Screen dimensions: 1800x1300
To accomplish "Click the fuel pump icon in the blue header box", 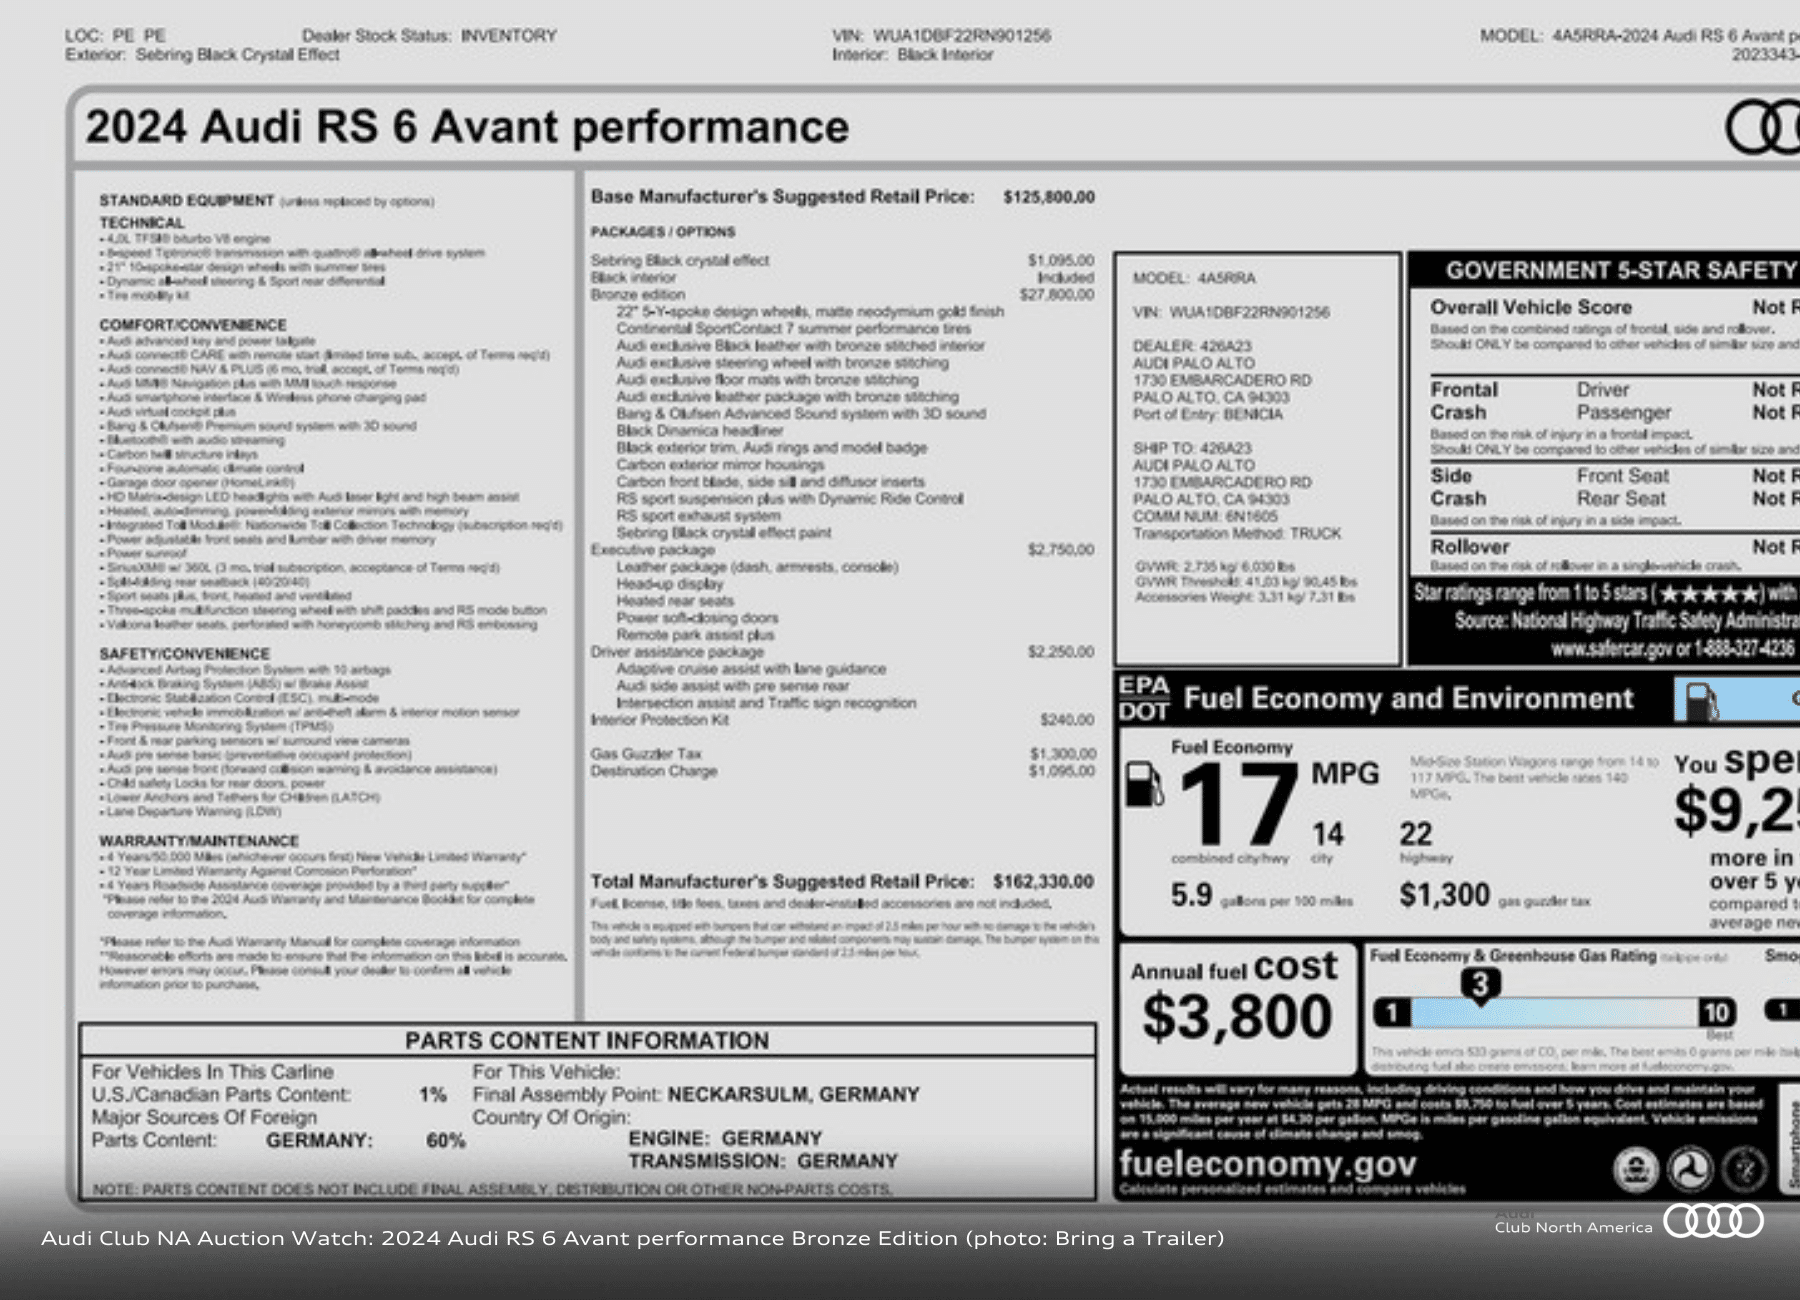I will pyautogui.click(x=1702, y=700).
